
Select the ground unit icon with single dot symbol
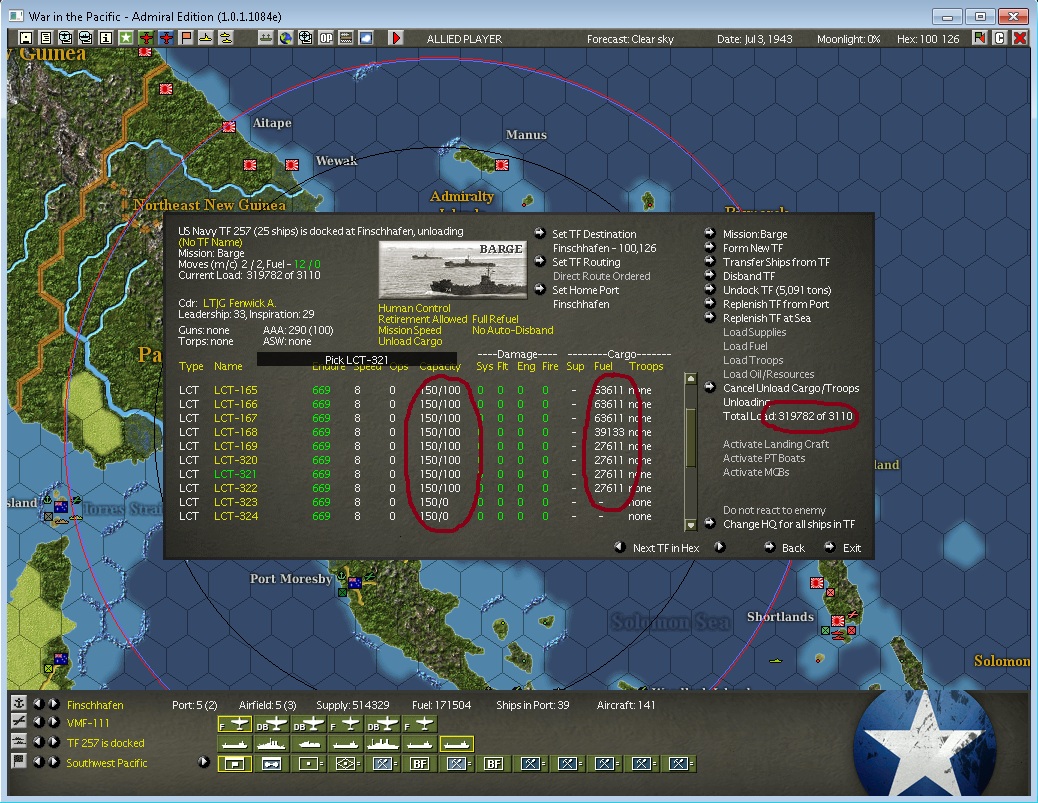coord(308,764)
